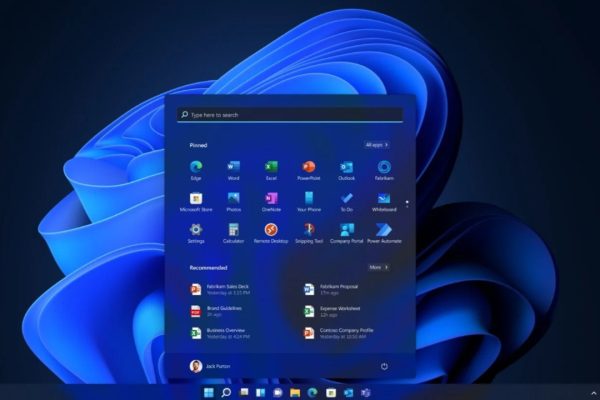Open the Your Phone app

(x=309, y=202)
